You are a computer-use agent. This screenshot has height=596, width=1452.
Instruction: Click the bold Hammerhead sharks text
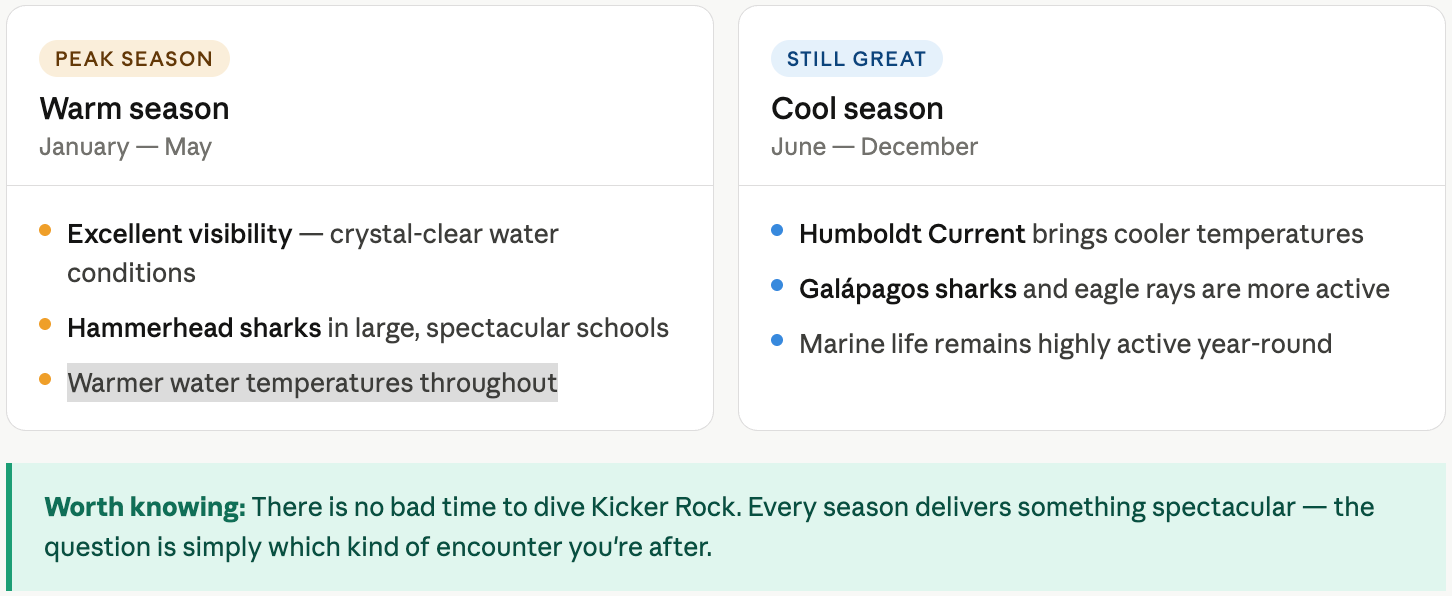[194, 328]
